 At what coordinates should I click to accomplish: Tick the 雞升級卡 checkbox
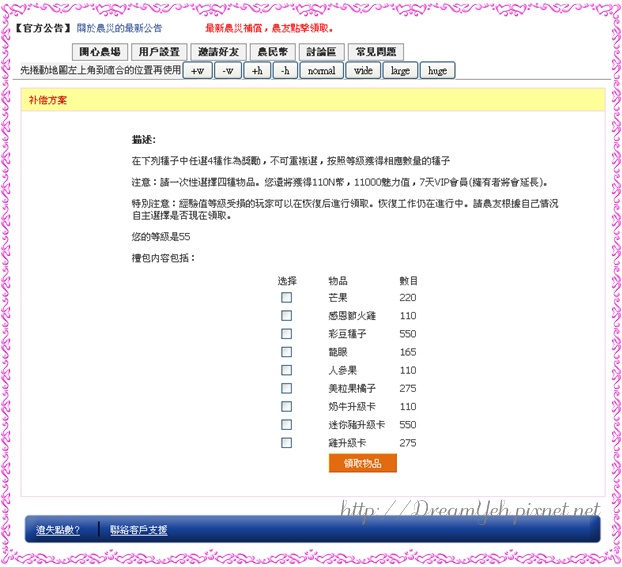tap(286, 443)
